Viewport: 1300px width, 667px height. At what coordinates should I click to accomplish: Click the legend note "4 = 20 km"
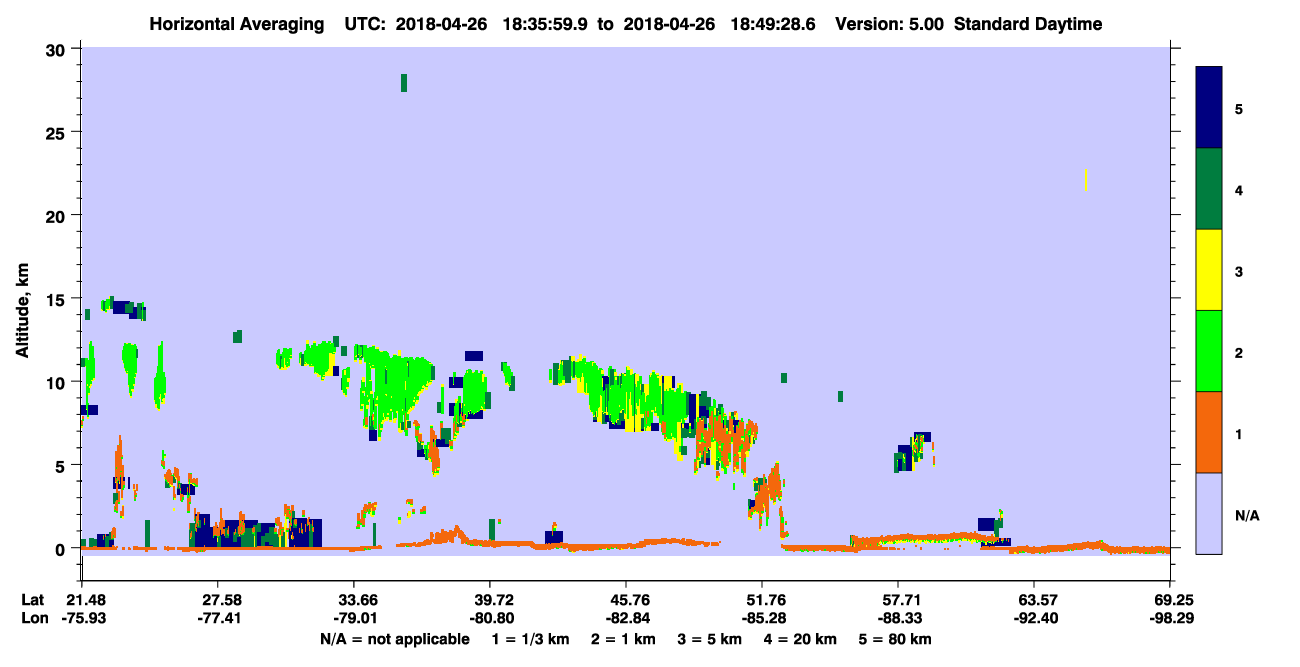(802, 639)
